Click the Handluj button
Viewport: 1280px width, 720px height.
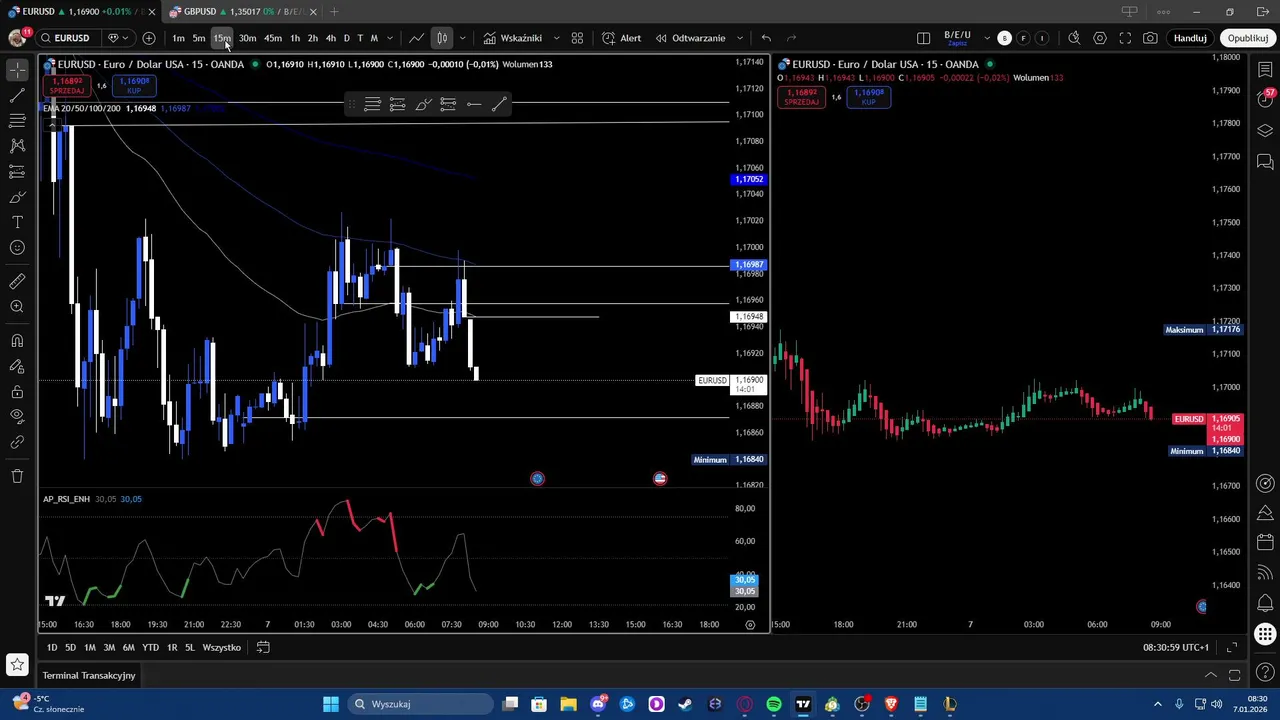click(1190, 38)
